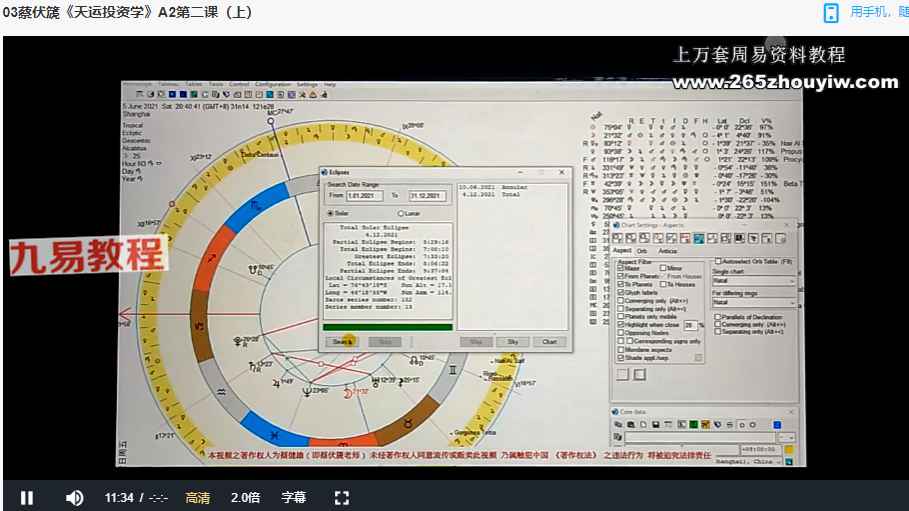The height and width of the screenshot is (511, 909).
Task: Click the highlighted blue icon in Chart Settings toolbar
Action: [699, 238]
